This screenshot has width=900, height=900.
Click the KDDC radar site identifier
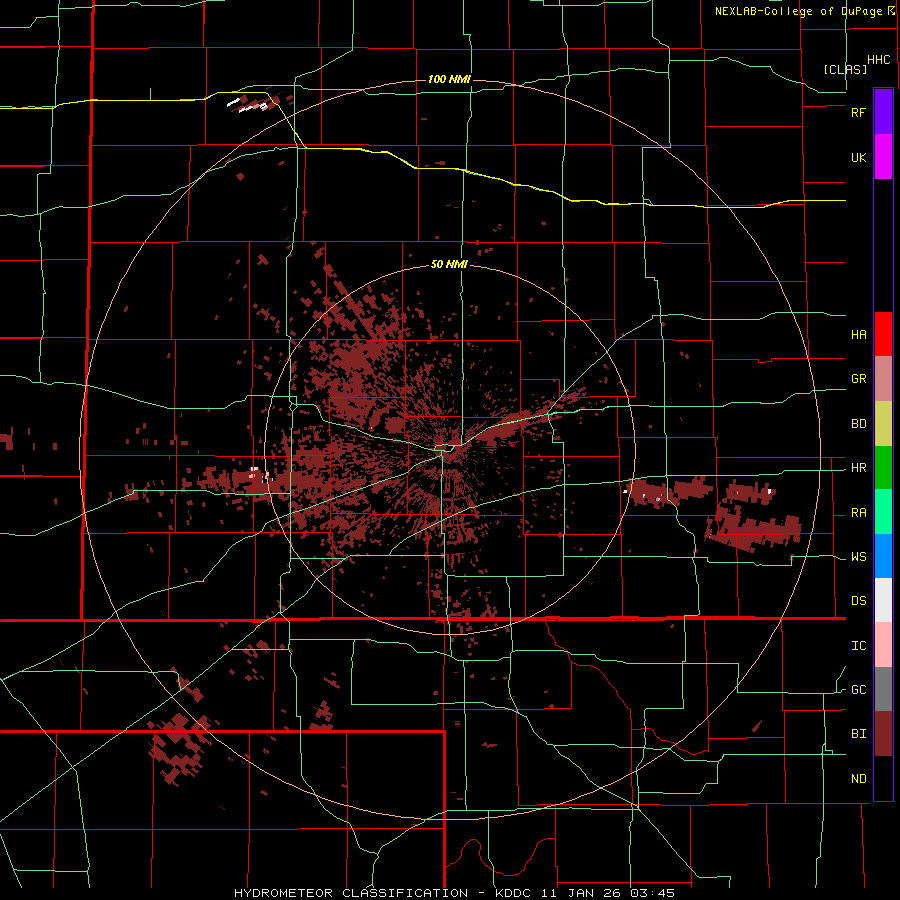click(x=513, y=893)
